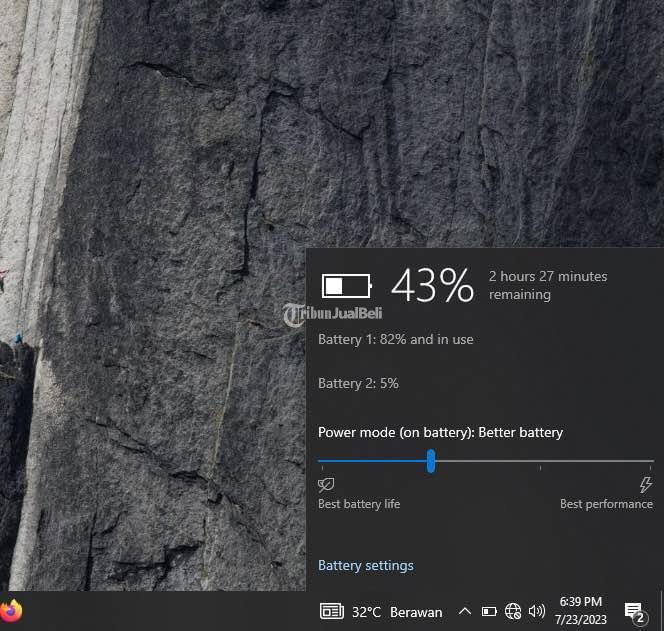Click the "2 hours 27 minutes remaining" text
664x631 pixels.
pyautogui.click(x=547, y=285)
